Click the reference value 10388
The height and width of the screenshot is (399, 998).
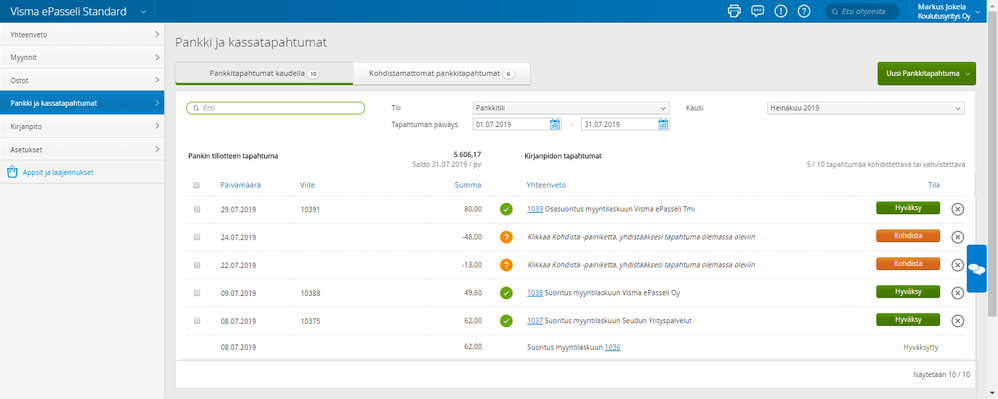coord(310,293)
